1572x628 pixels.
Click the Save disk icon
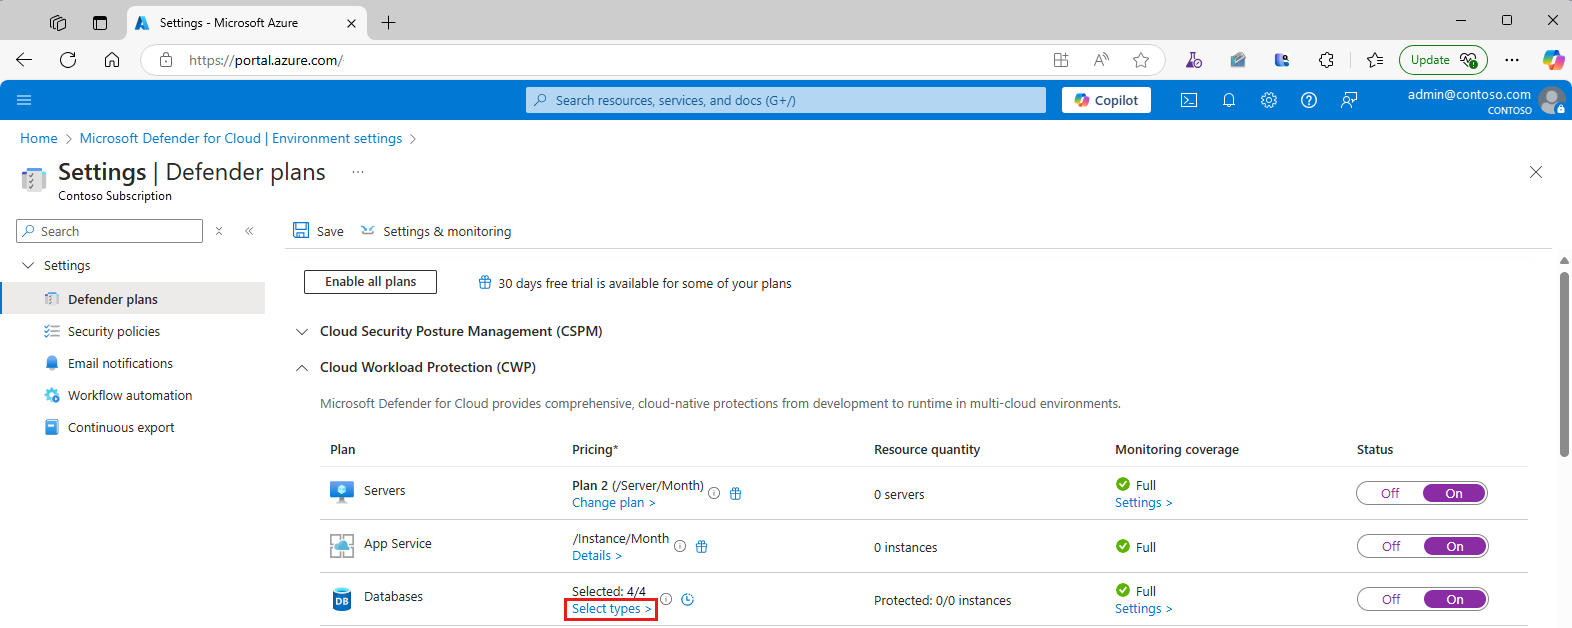point(301,230)
